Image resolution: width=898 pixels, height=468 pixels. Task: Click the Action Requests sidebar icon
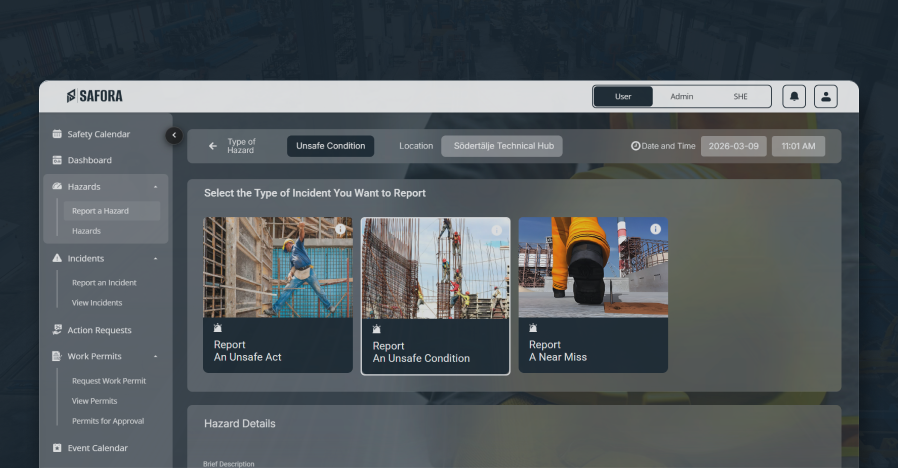click(x=57, y=330)
